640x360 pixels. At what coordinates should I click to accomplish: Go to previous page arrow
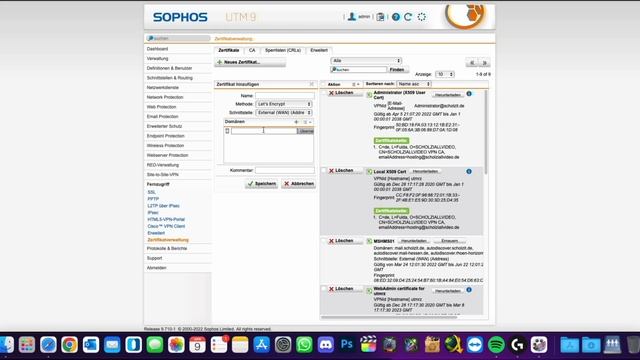coord(472,63)
